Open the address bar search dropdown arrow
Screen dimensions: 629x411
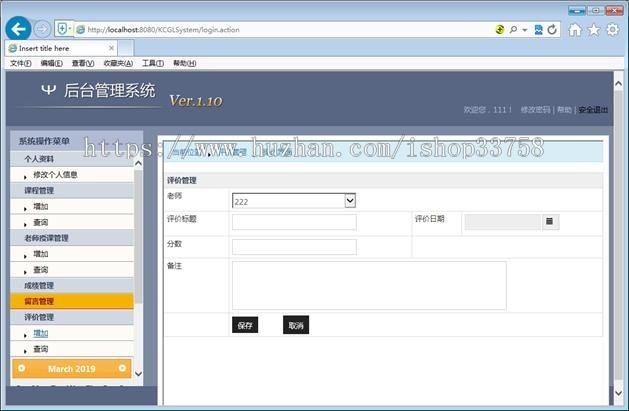pos(525,30)
